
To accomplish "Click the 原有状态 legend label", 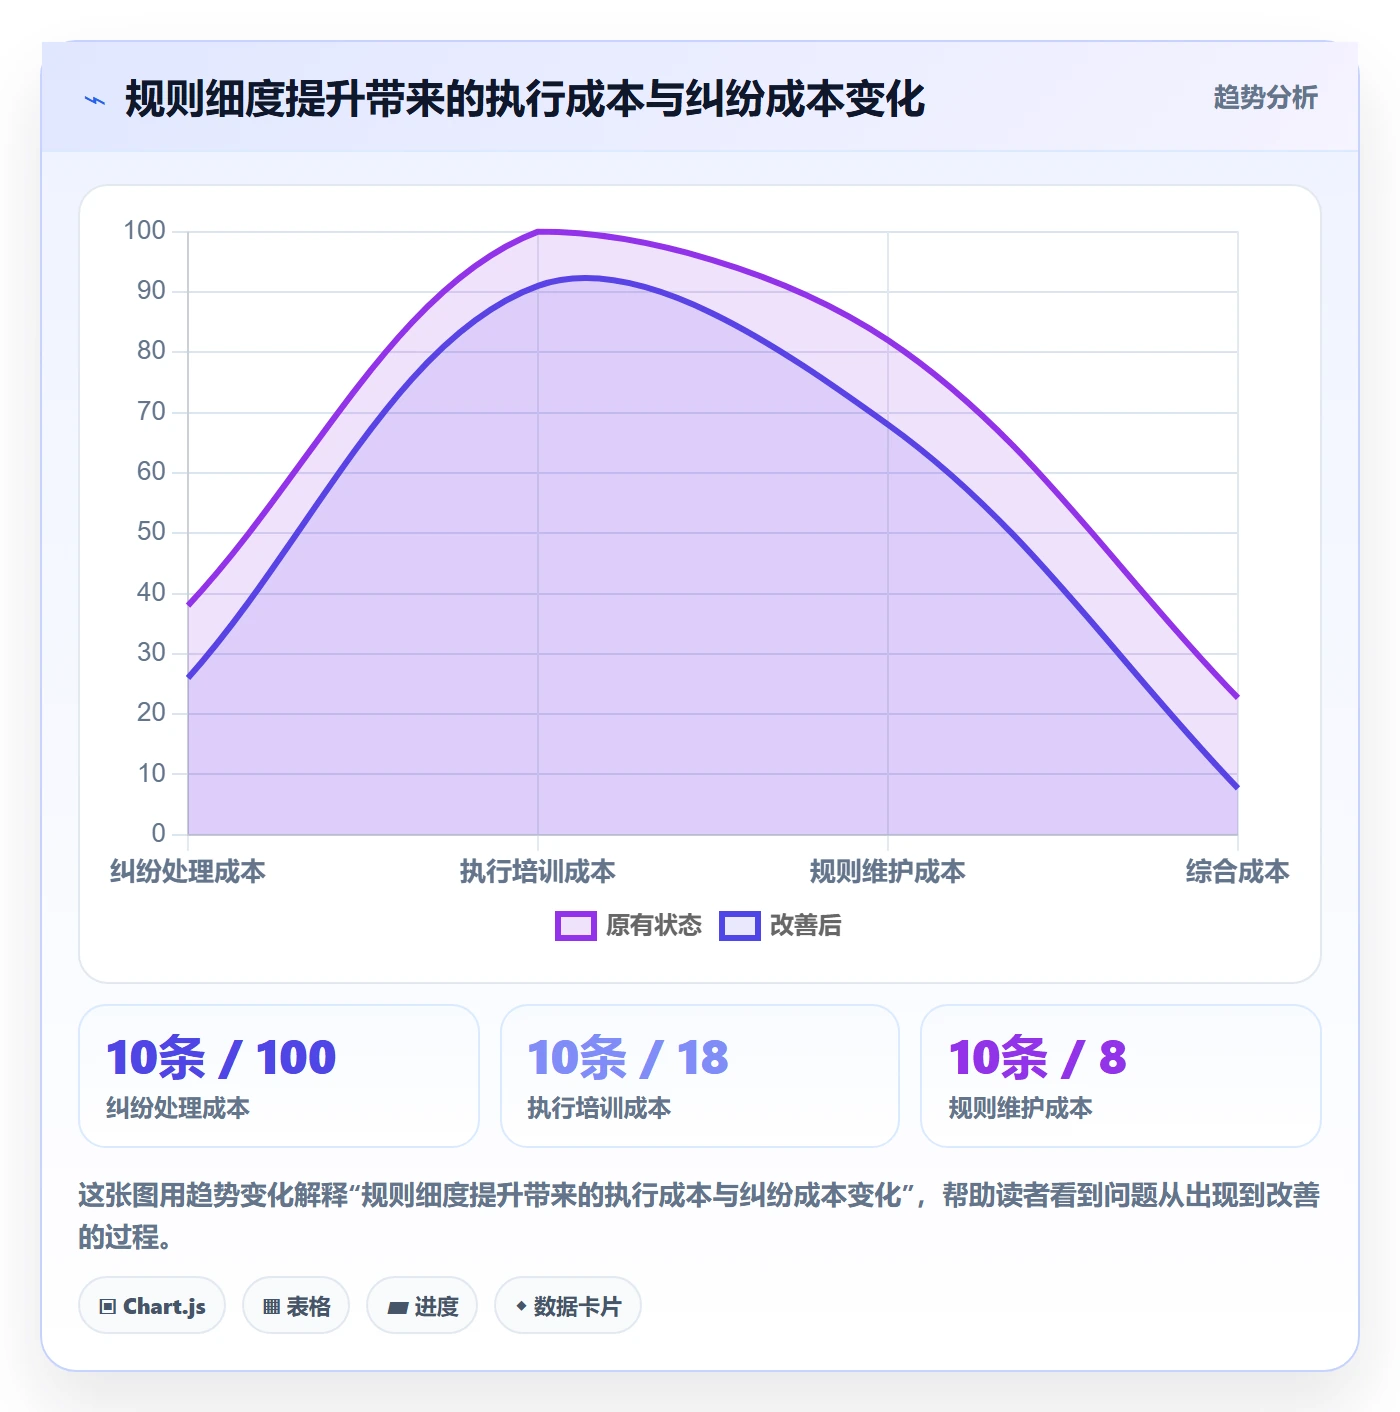I will click(654, 926).
